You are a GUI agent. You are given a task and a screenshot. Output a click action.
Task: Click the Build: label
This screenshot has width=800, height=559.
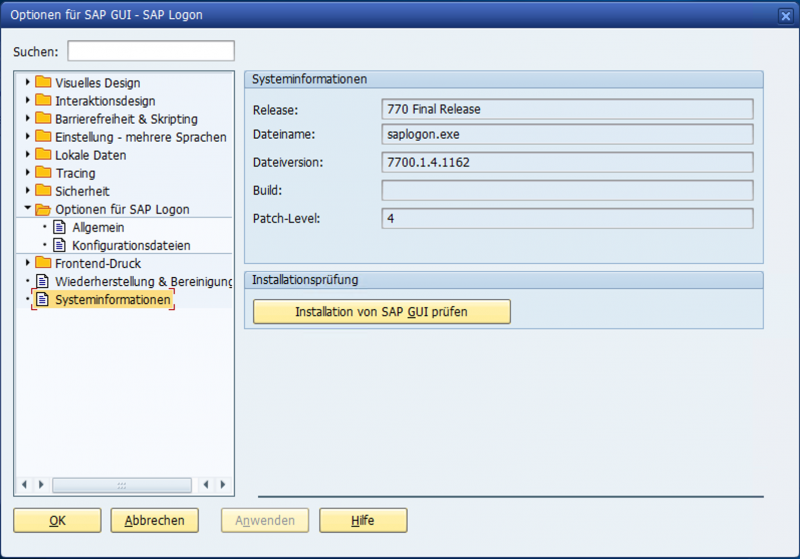tap(267, 191)
